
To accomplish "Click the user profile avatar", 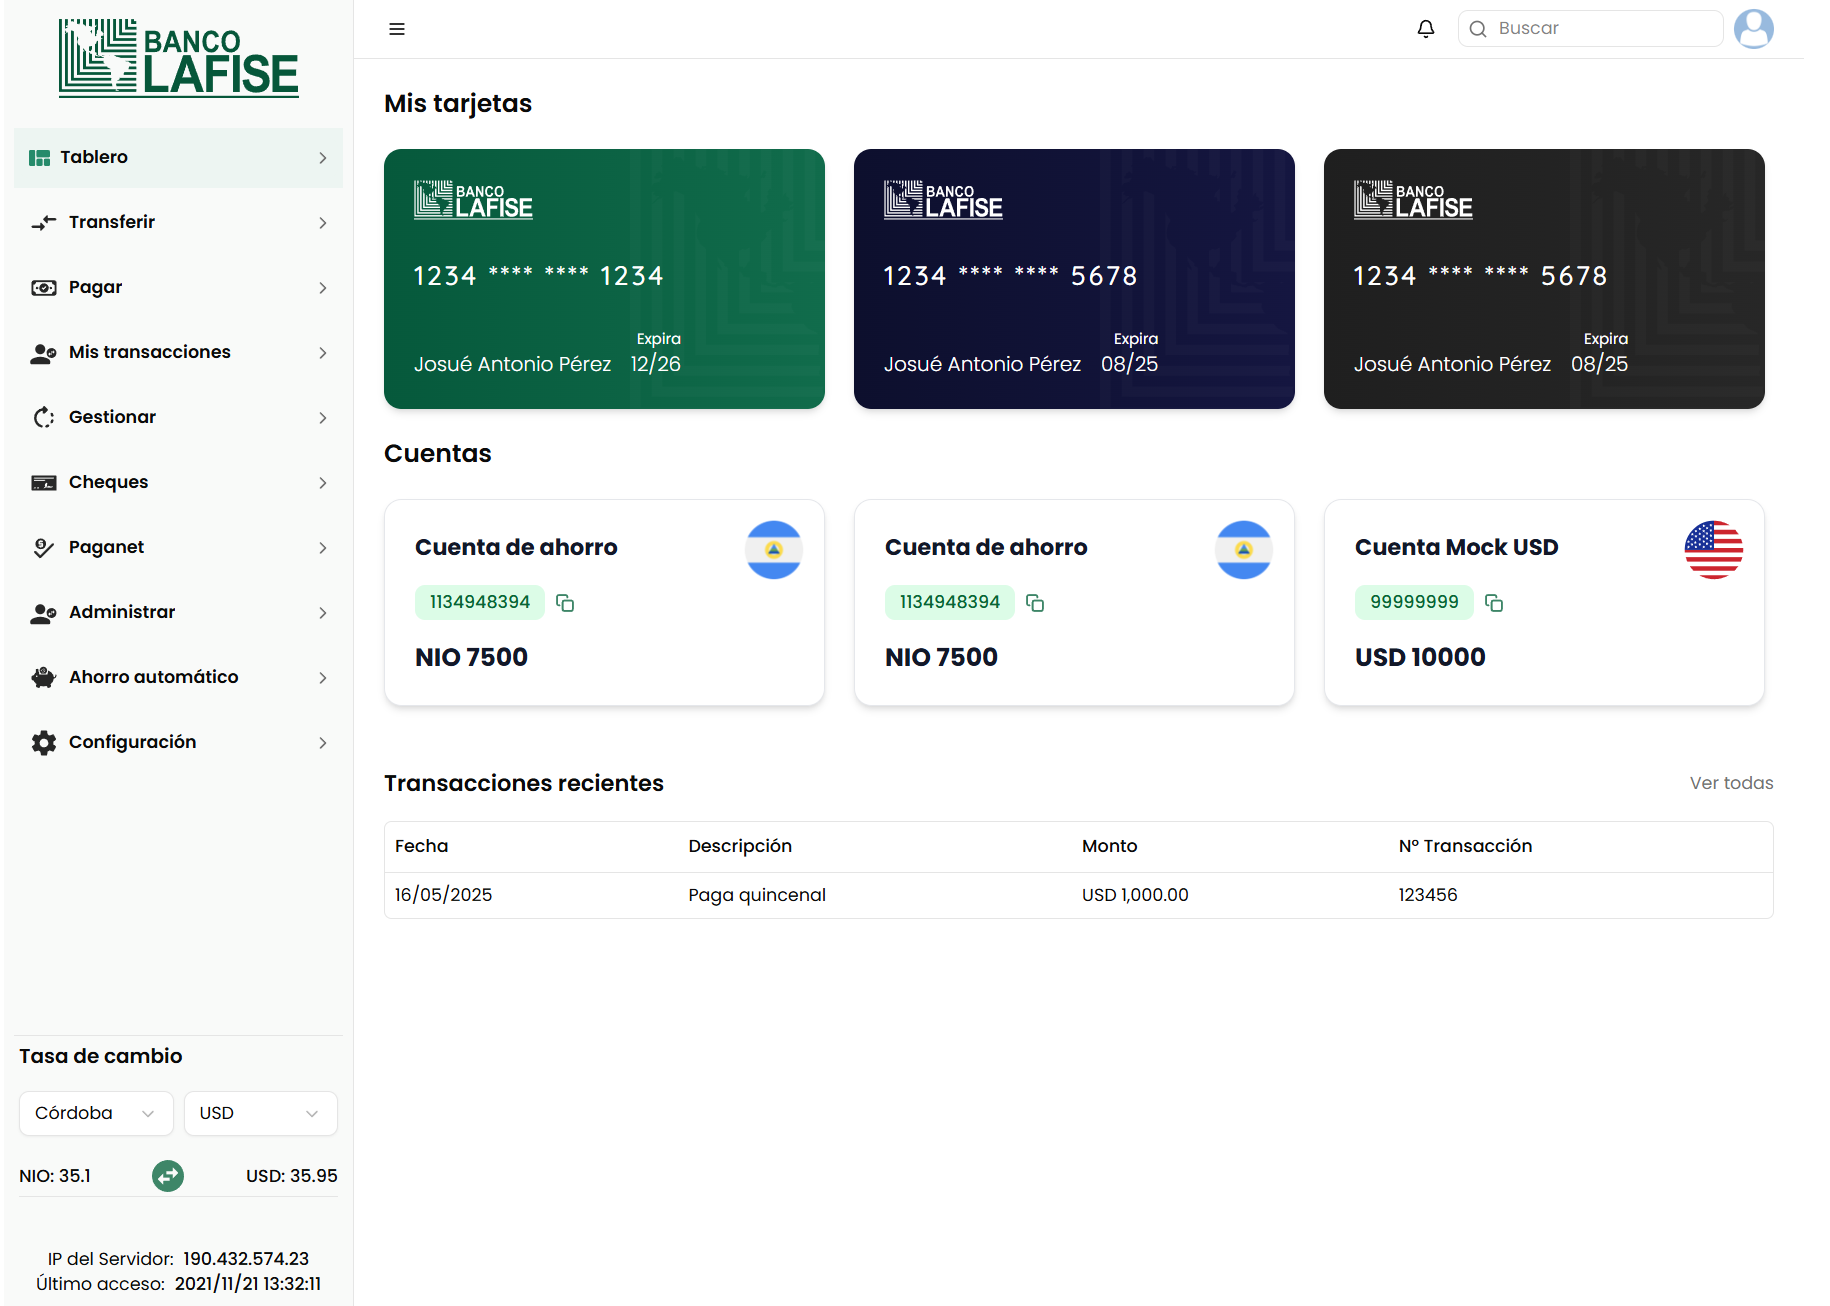I will [x=1754, y=28].
